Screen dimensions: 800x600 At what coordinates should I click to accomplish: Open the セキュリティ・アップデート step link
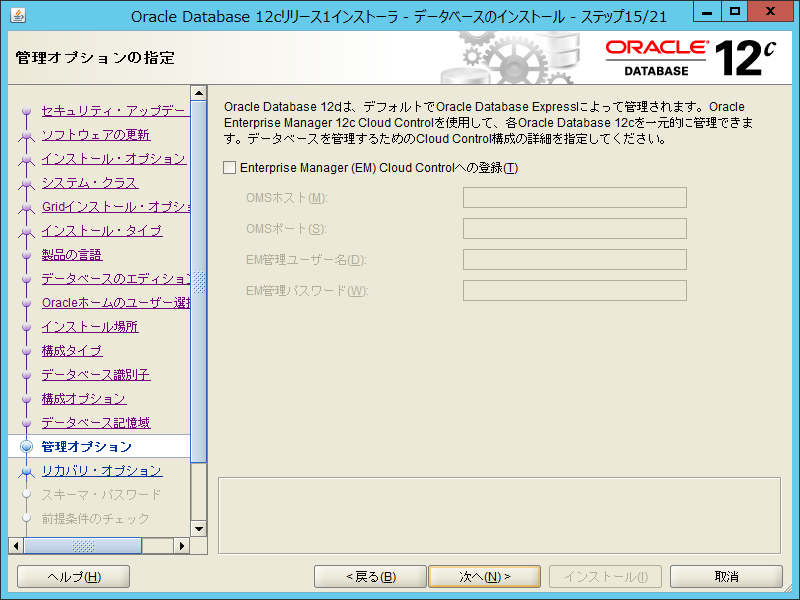[x=113, y=111]
